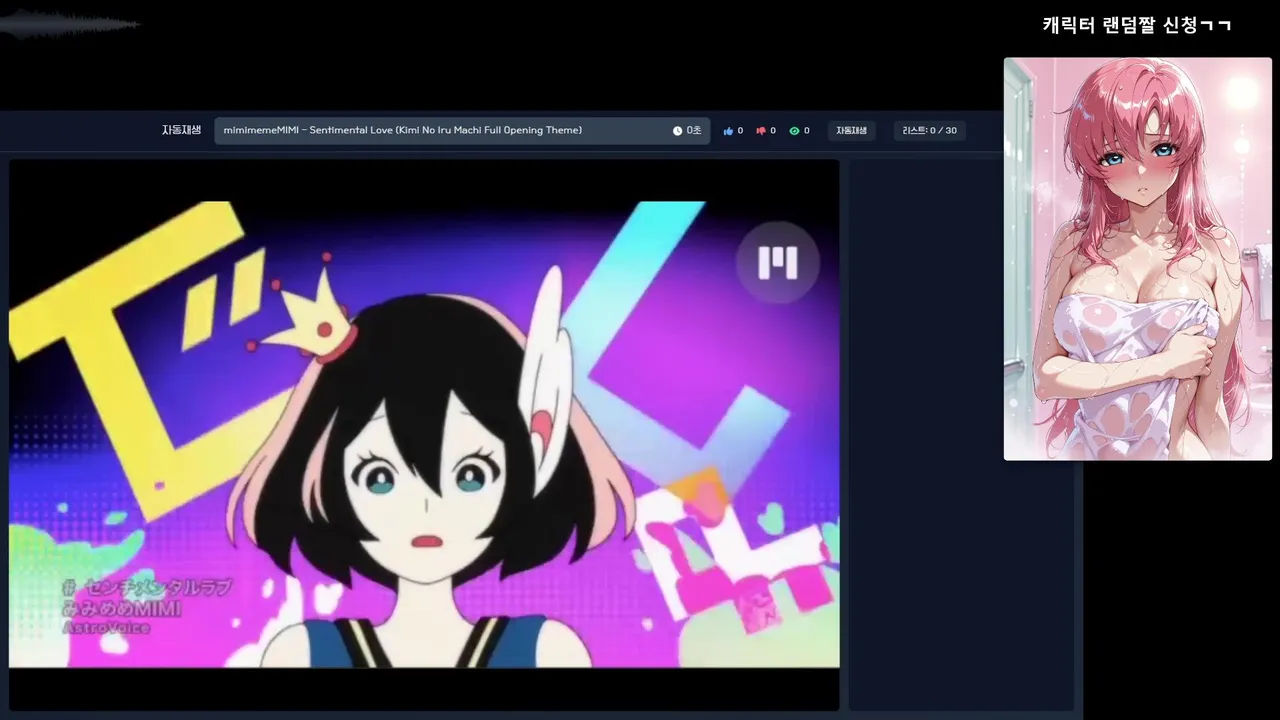The width and height of the screenshot is (1280, 720).
Task: Click the audio waveform at the top
Action: click(x=70, y=24)
